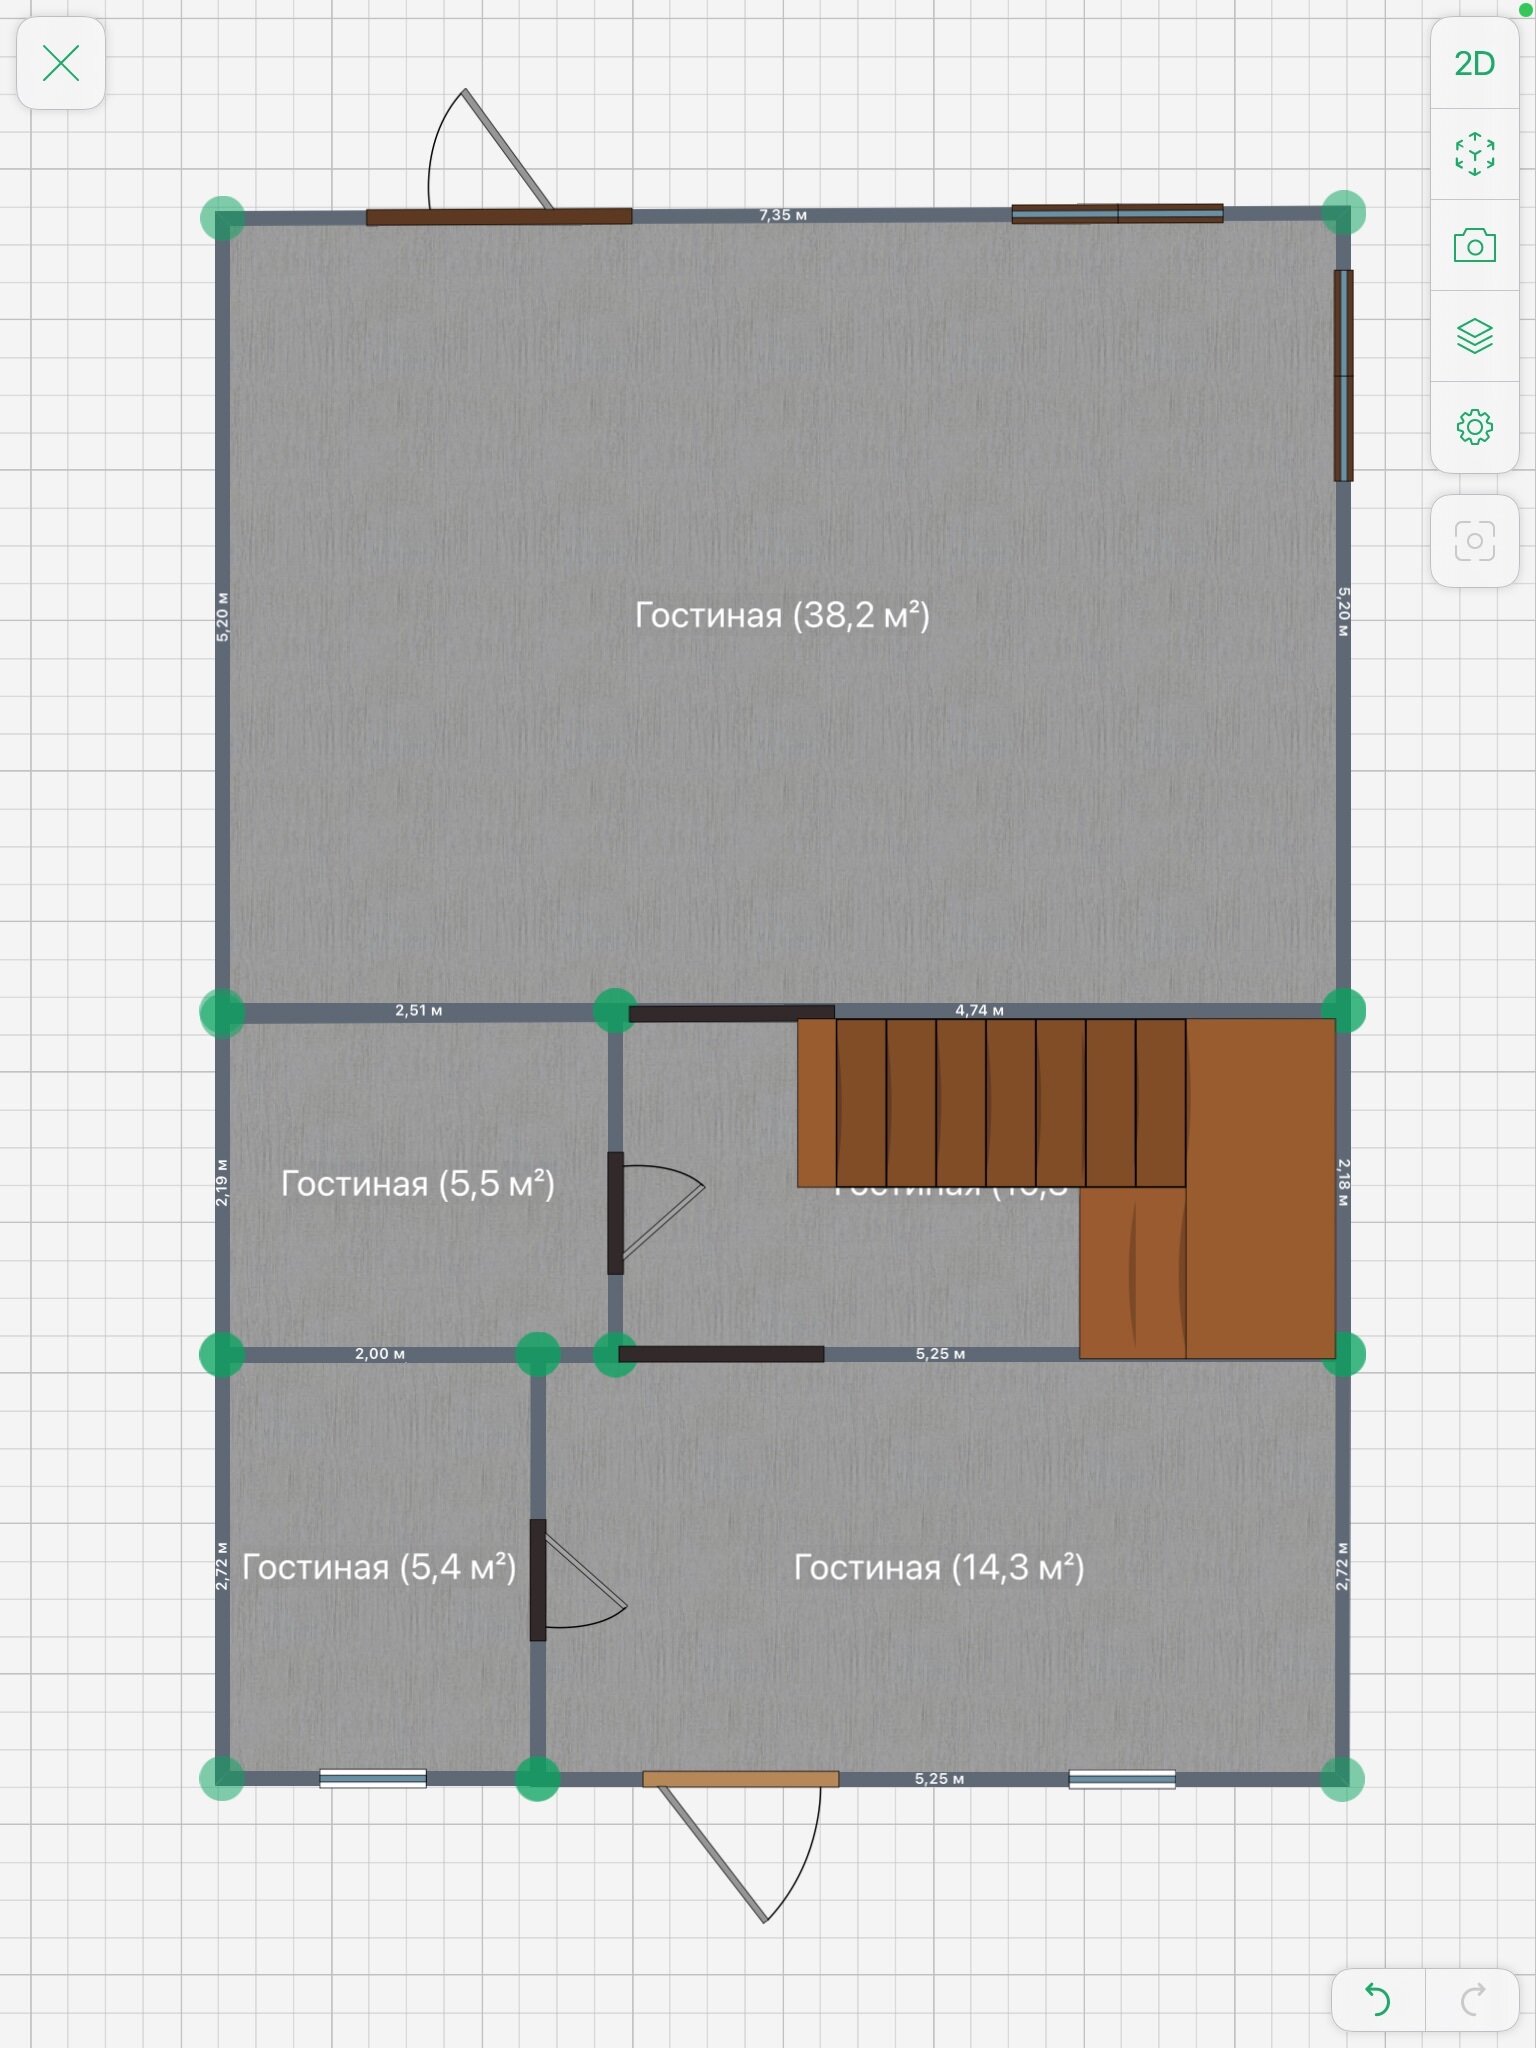Select the bottom-right corner node of the plan
The image size is (1536, 2048).
pyautogui.click(x=1343, y=1778)
